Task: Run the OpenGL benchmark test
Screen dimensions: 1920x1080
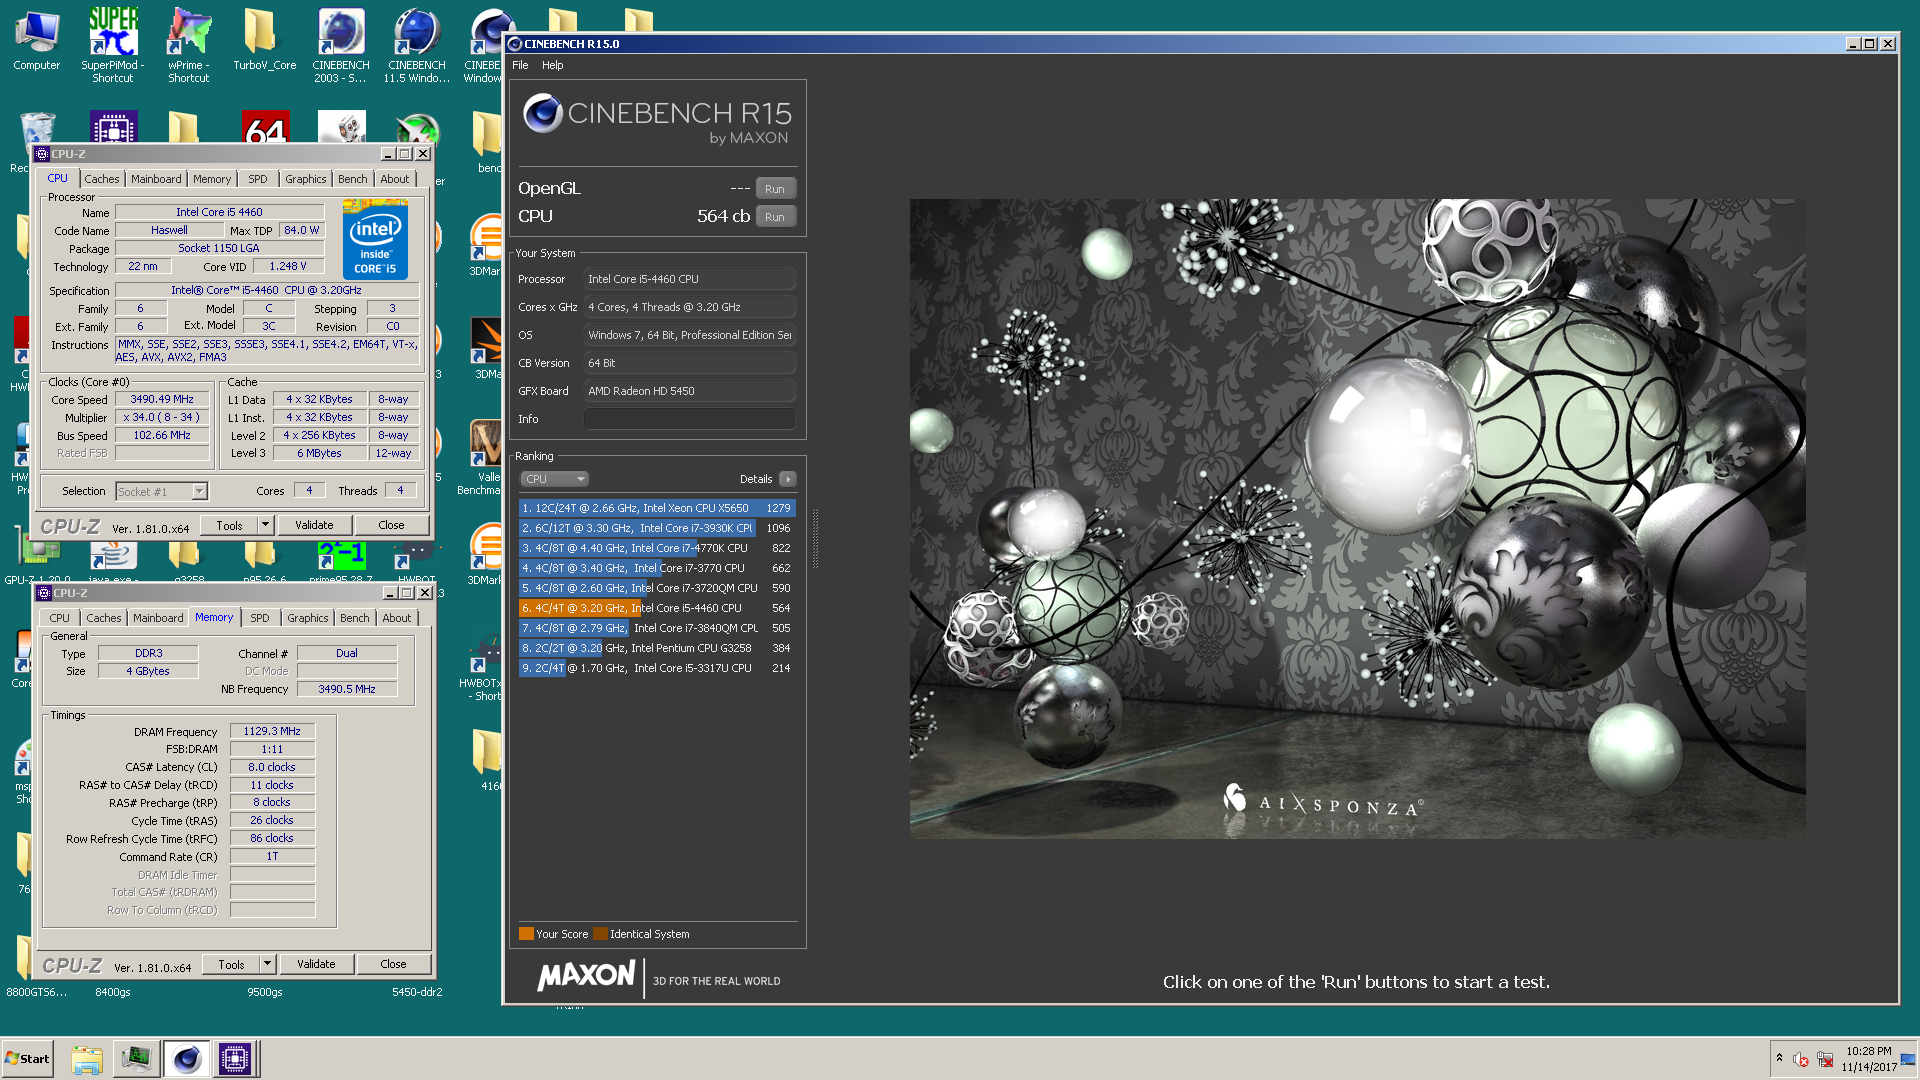Action: [775, 189]
